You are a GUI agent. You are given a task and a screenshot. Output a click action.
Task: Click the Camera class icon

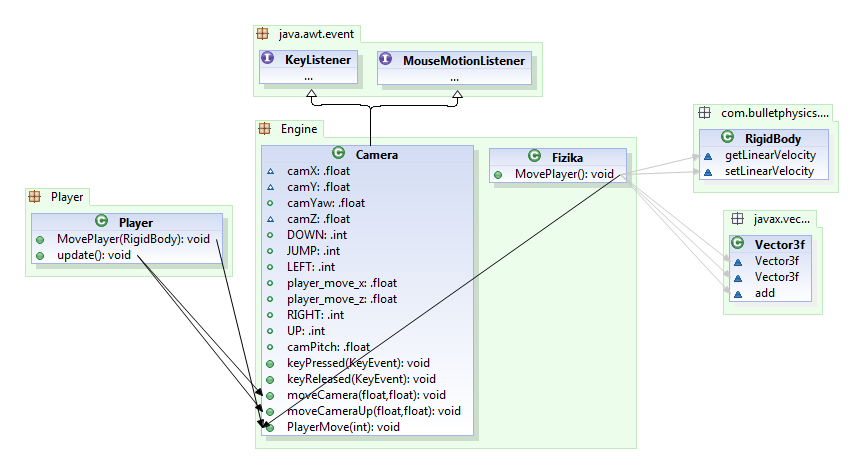(x=337, y=155)
